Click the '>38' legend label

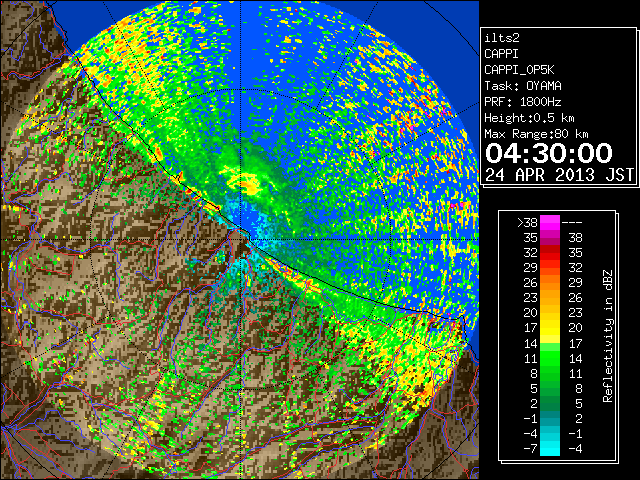(x=527, y=223)
